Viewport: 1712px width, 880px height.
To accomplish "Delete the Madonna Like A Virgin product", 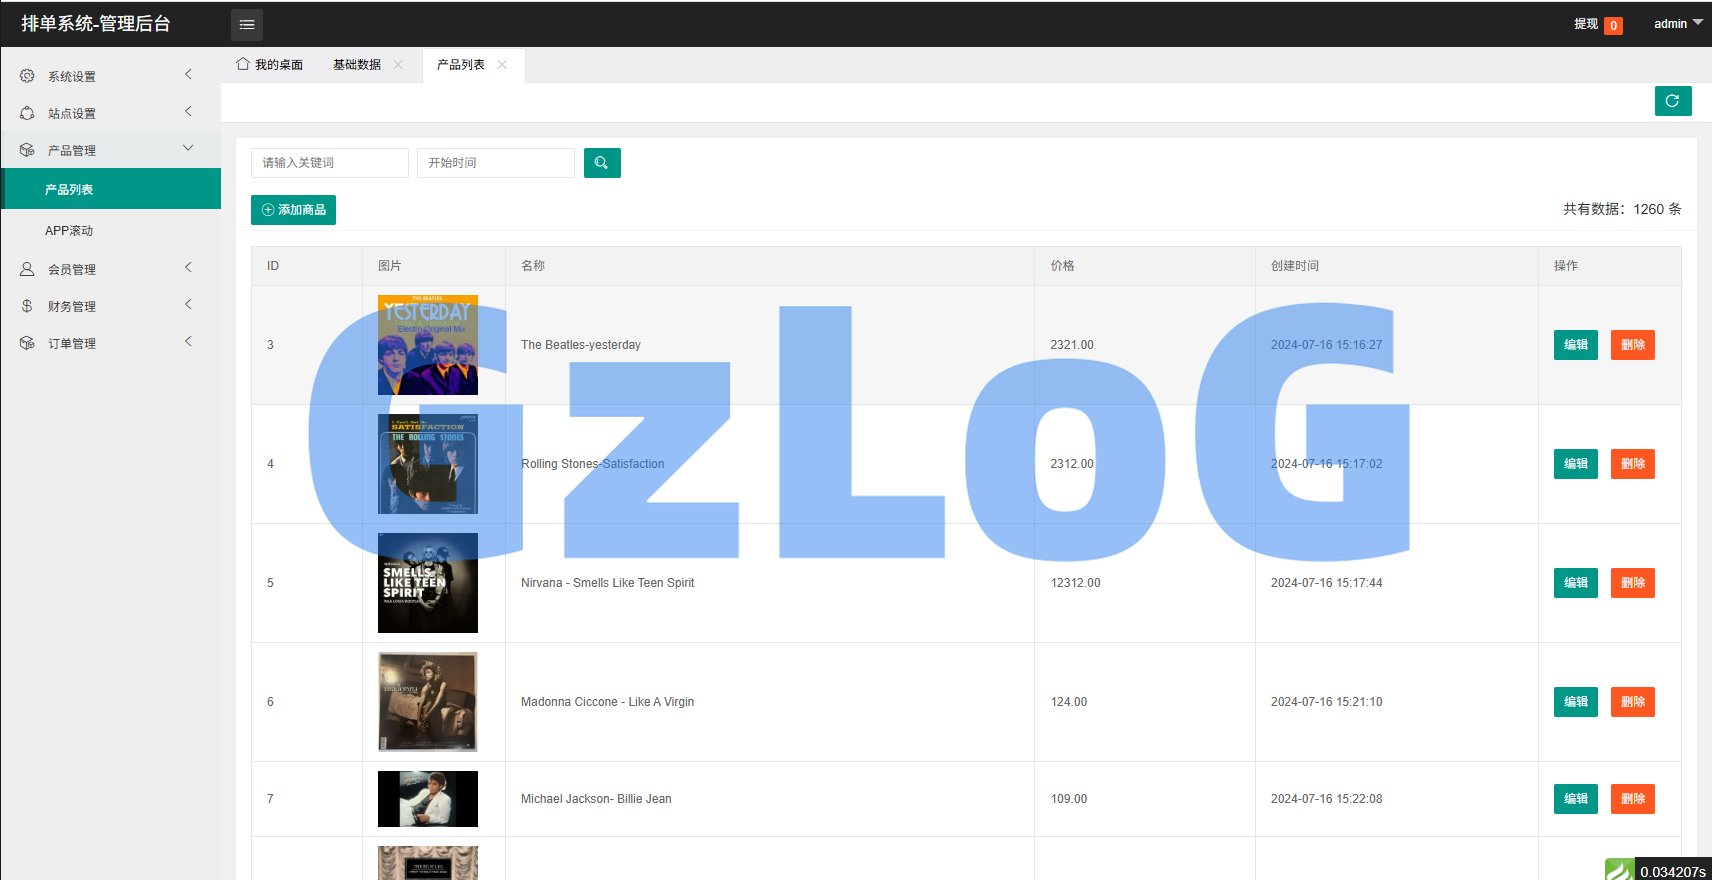I will coord(1632,702).
